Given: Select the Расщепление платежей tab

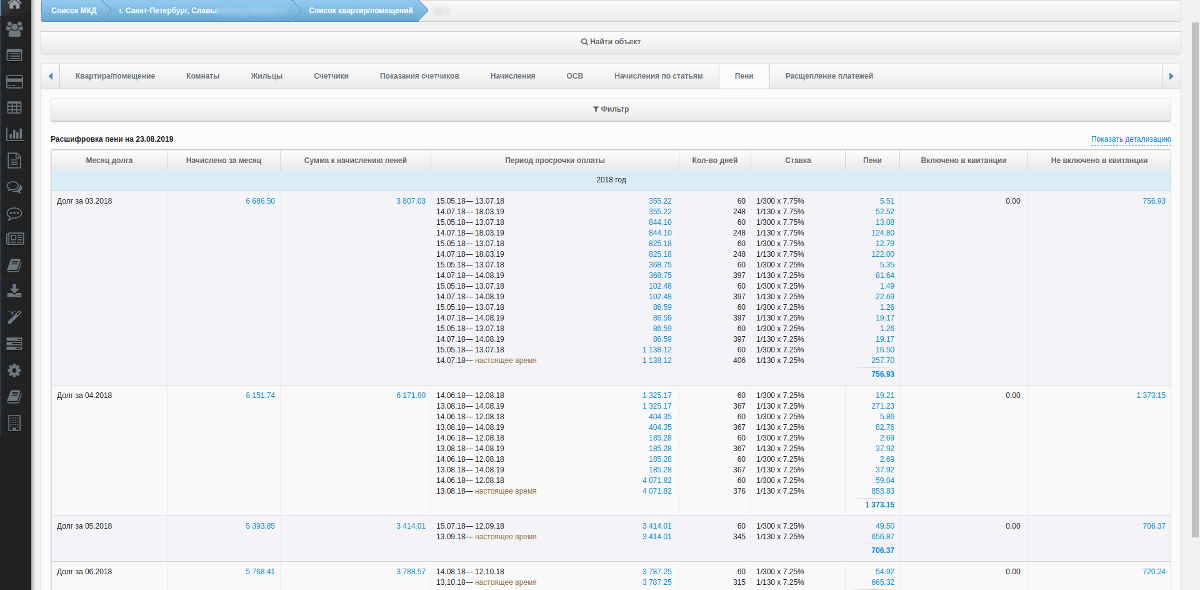Looking at the screenshot, I should coord(828,76).
